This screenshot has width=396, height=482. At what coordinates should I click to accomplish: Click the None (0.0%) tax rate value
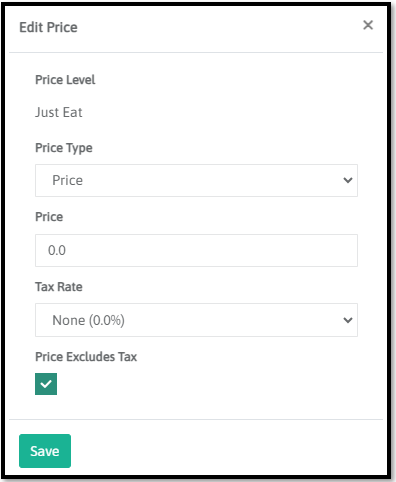[x=88, y=320]
